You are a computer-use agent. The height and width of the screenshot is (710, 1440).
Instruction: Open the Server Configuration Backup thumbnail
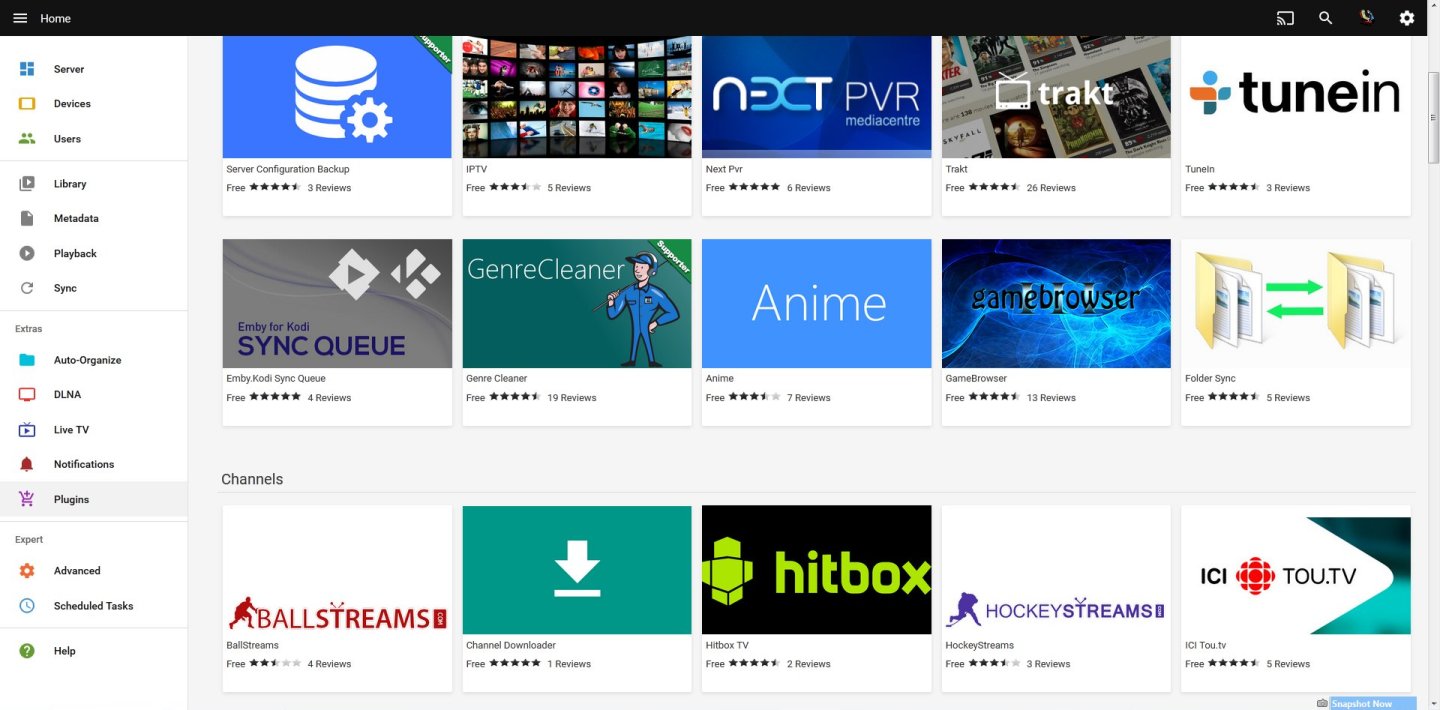337,97
